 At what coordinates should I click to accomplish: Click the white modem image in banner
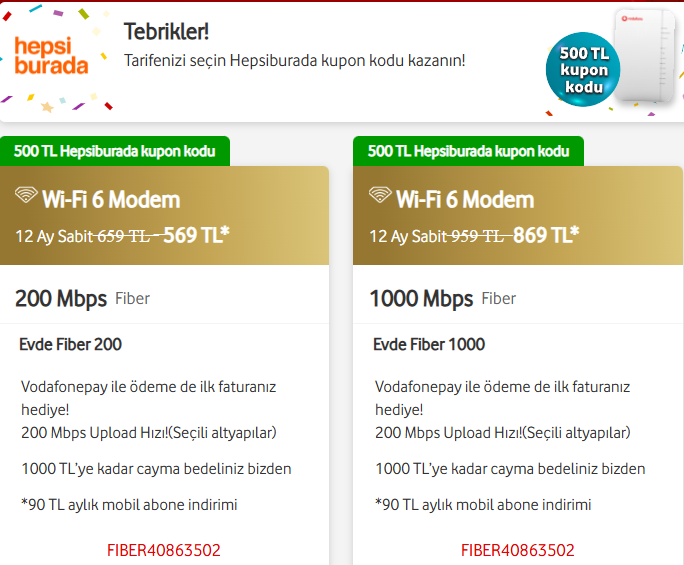pyautogui.click(x=647, y=58)
